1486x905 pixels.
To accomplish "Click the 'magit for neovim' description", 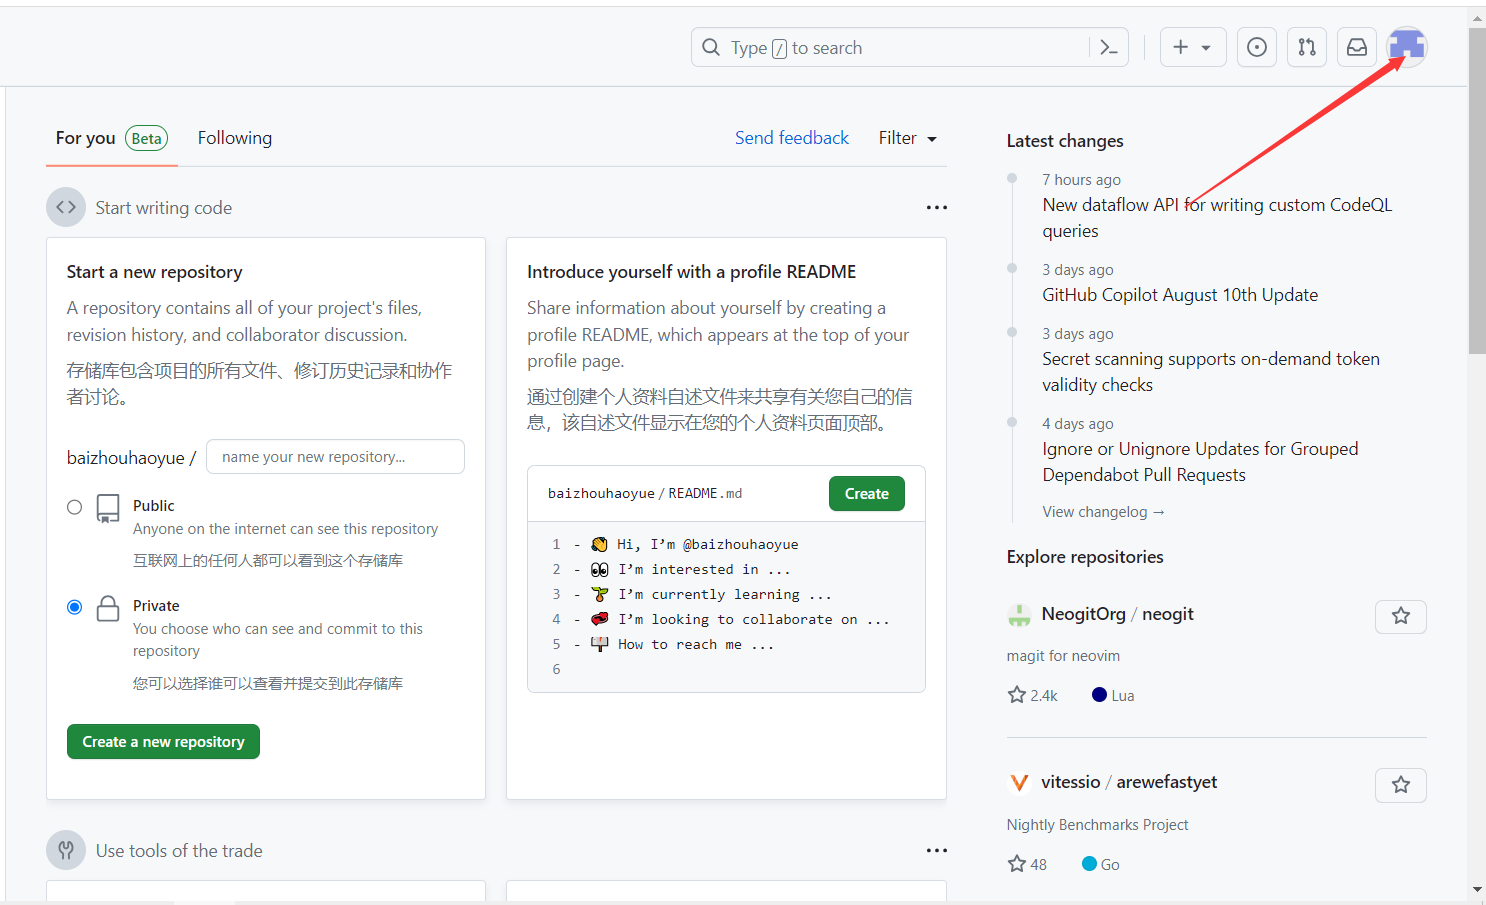I will (1063, 656).
